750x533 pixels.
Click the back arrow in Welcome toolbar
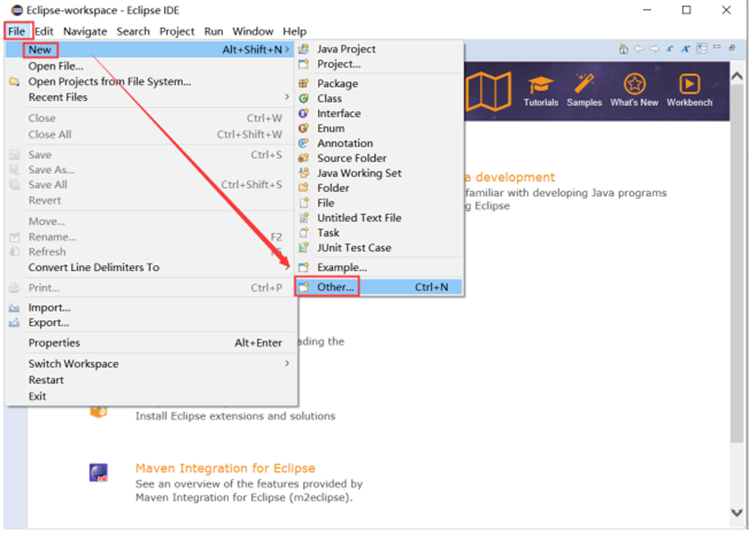pyautogui.click(x=639, y=48)
